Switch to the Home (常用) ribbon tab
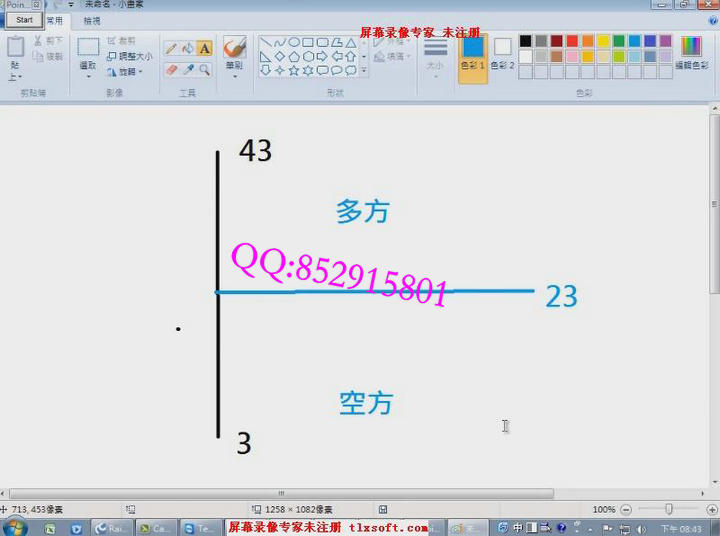This screenshot has height=536, width=720. click(x=54, y=20)
